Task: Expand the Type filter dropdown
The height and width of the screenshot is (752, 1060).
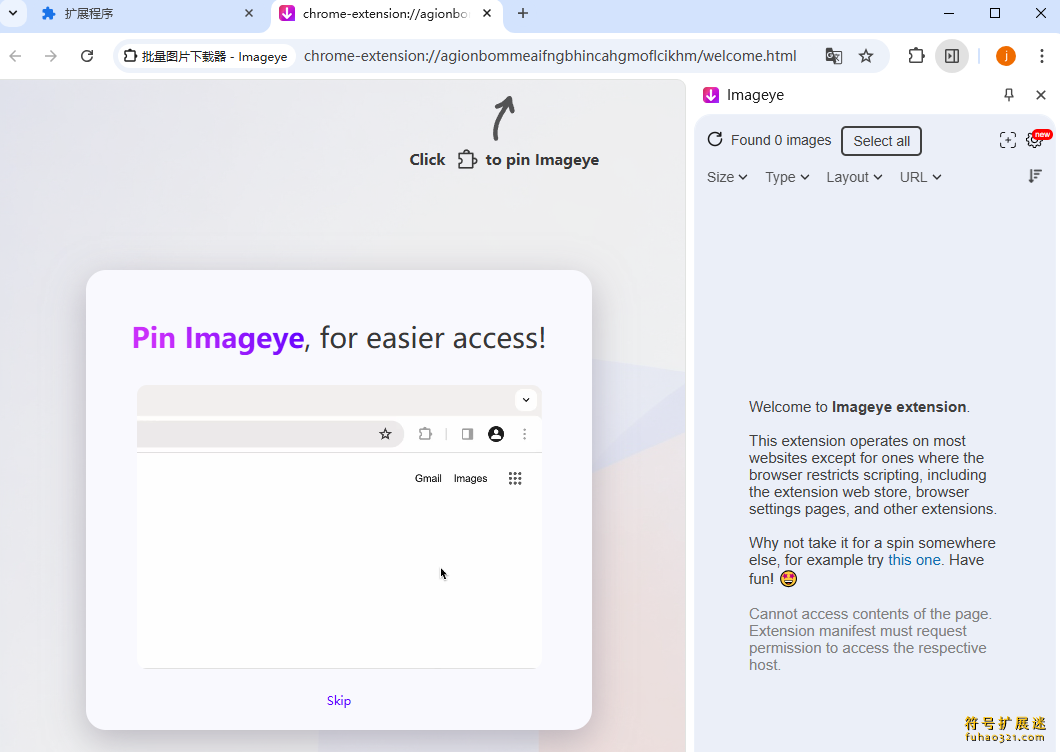Action: [787, 177]
